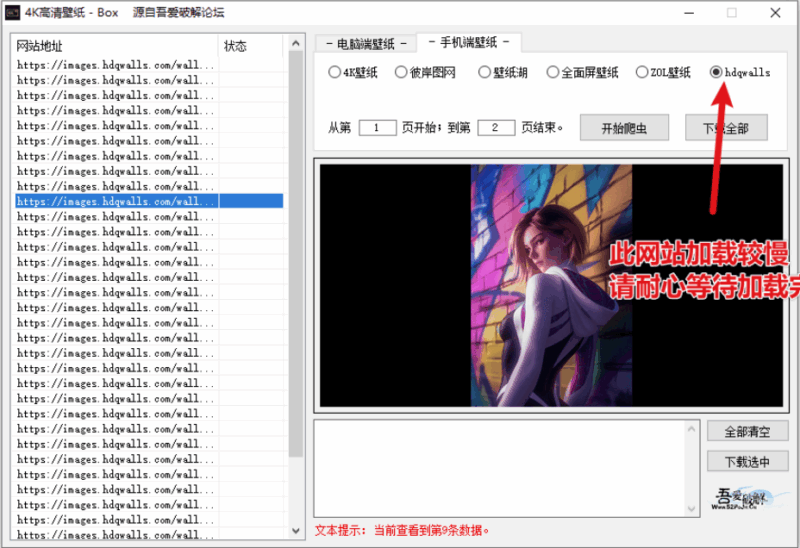This screenshot has height=548, width=800.
Task: Click the first URL in the list
Action: [x=115, y=65]
